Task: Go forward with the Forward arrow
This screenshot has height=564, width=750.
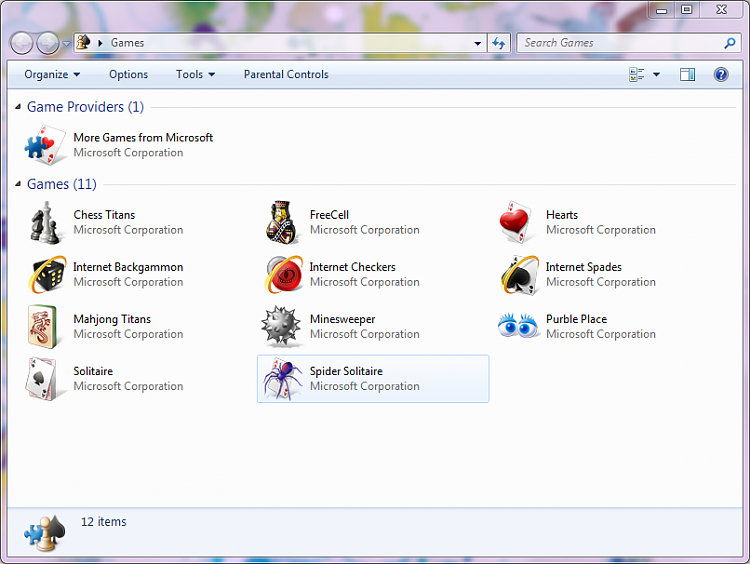Action: click(x=48, y=44)
